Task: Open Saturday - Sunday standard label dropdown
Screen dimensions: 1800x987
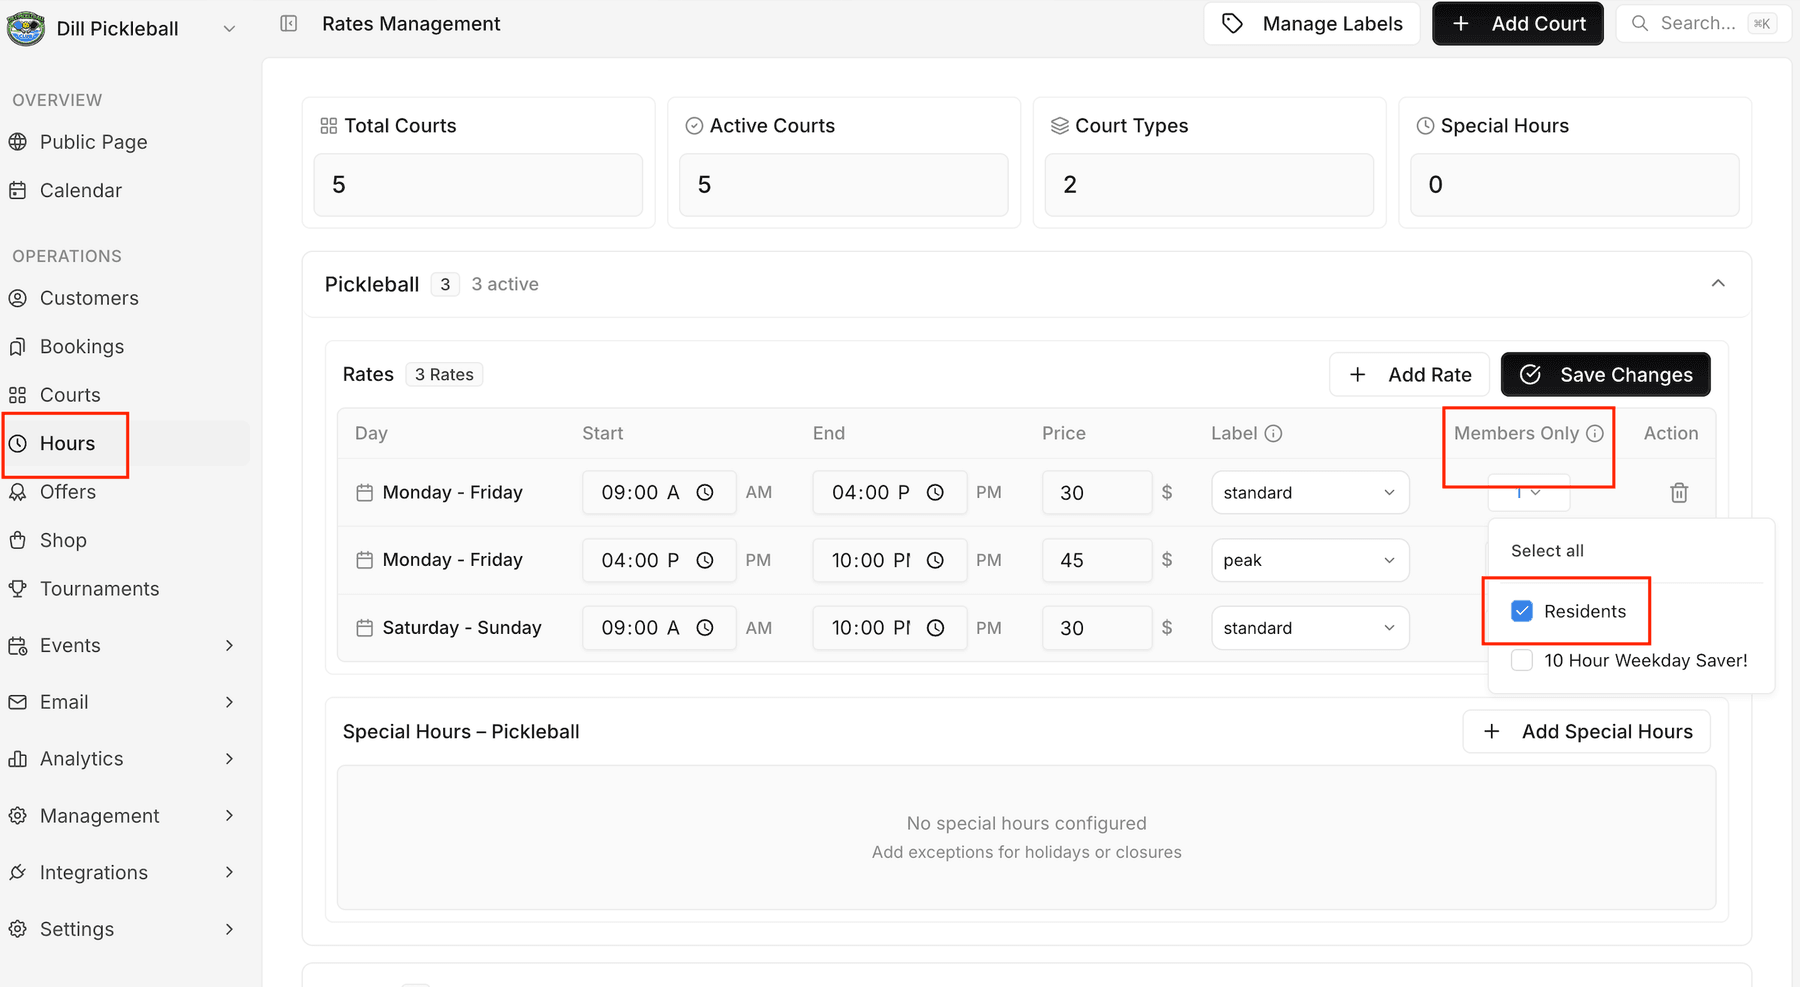Action: pyautogui.click(x=1310, y=628)
